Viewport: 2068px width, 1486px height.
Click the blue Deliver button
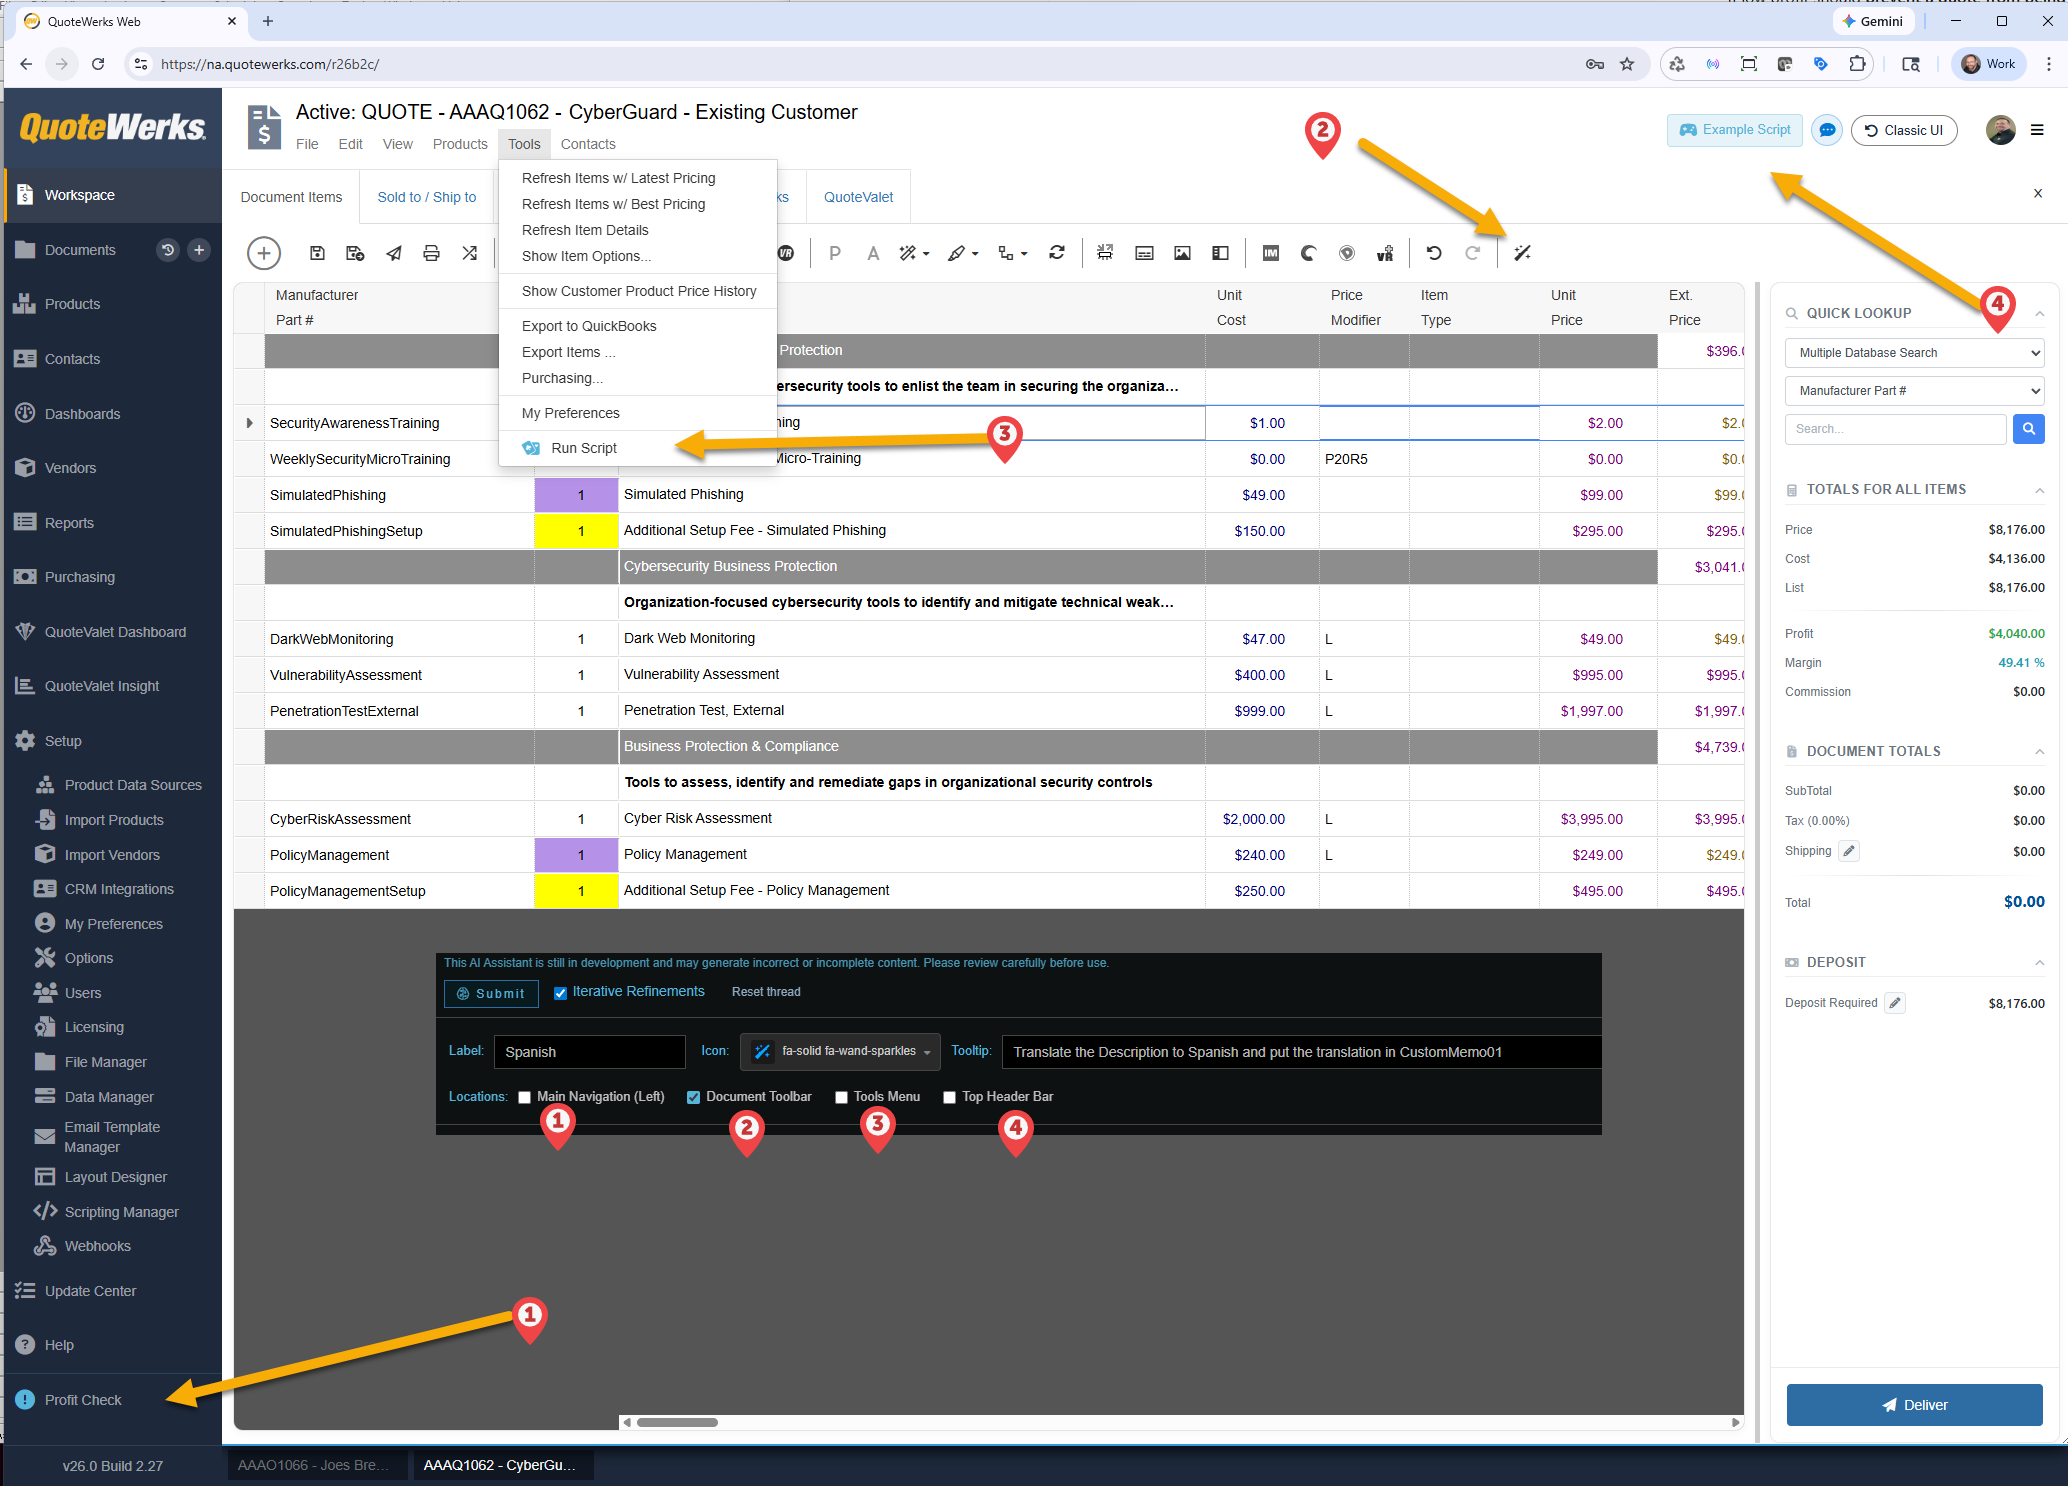pyautogui.click(x=1914, y=1405)
